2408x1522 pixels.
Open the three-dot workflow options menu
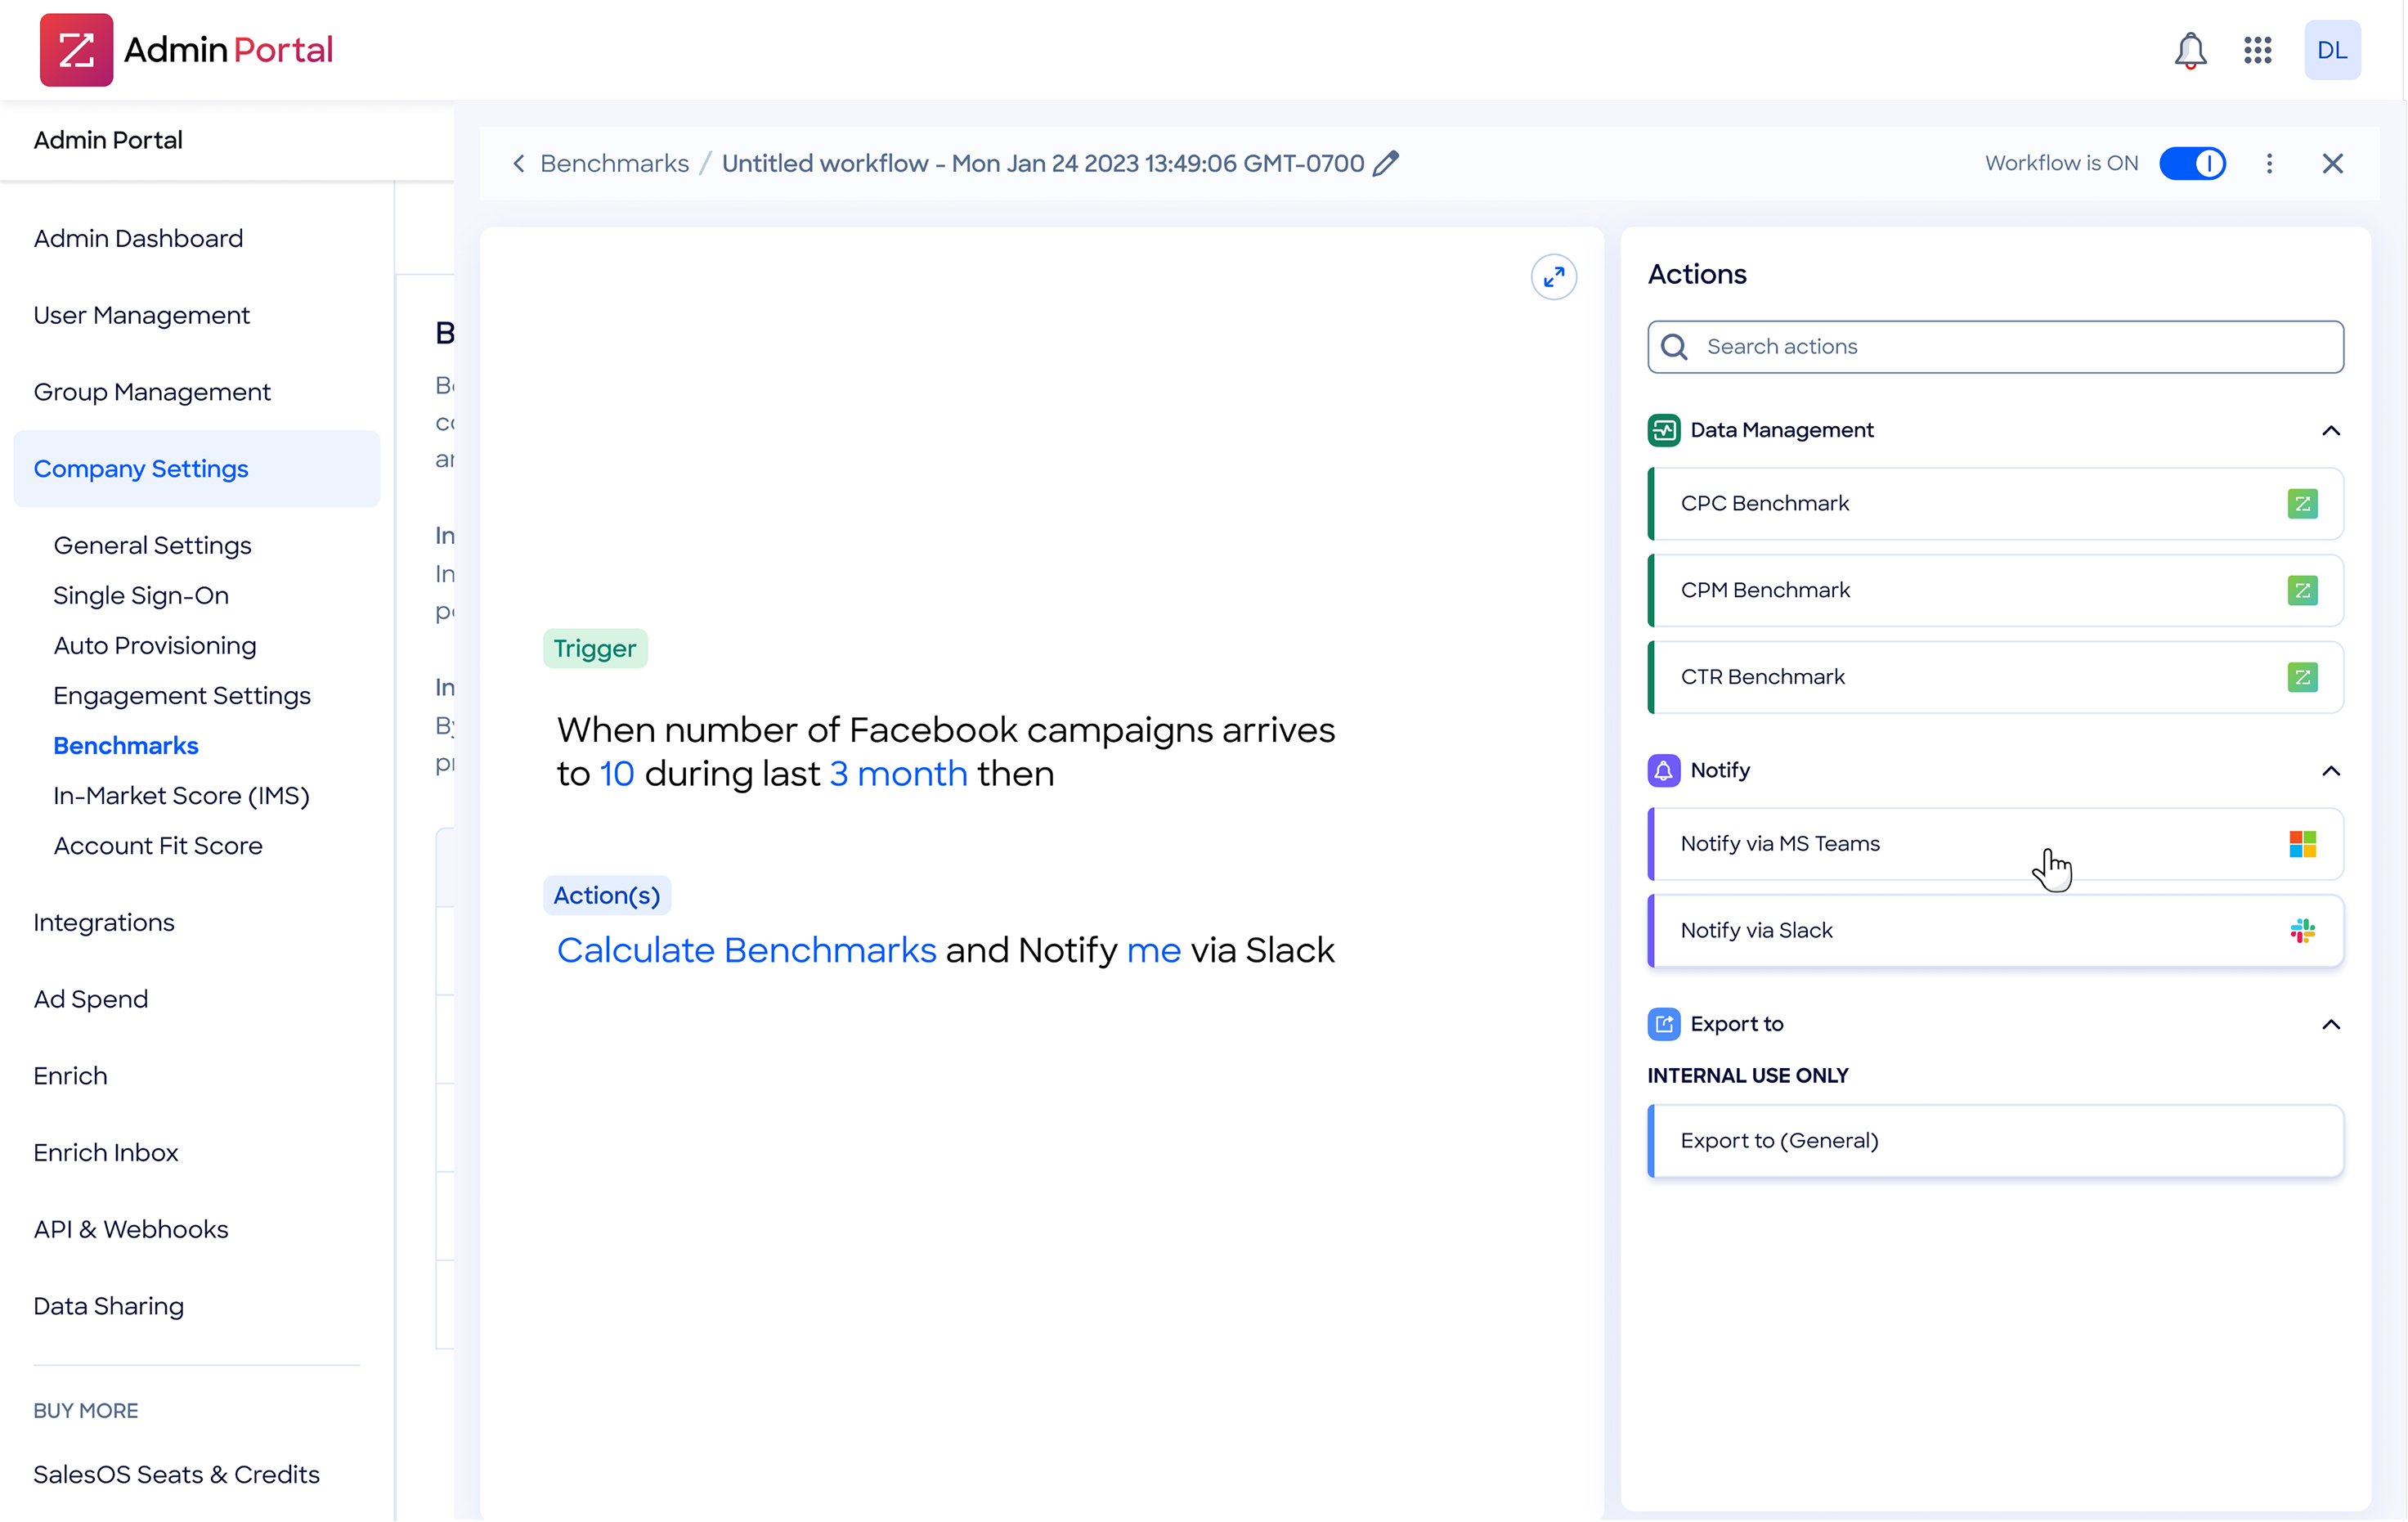click(x=2269, y=163)
